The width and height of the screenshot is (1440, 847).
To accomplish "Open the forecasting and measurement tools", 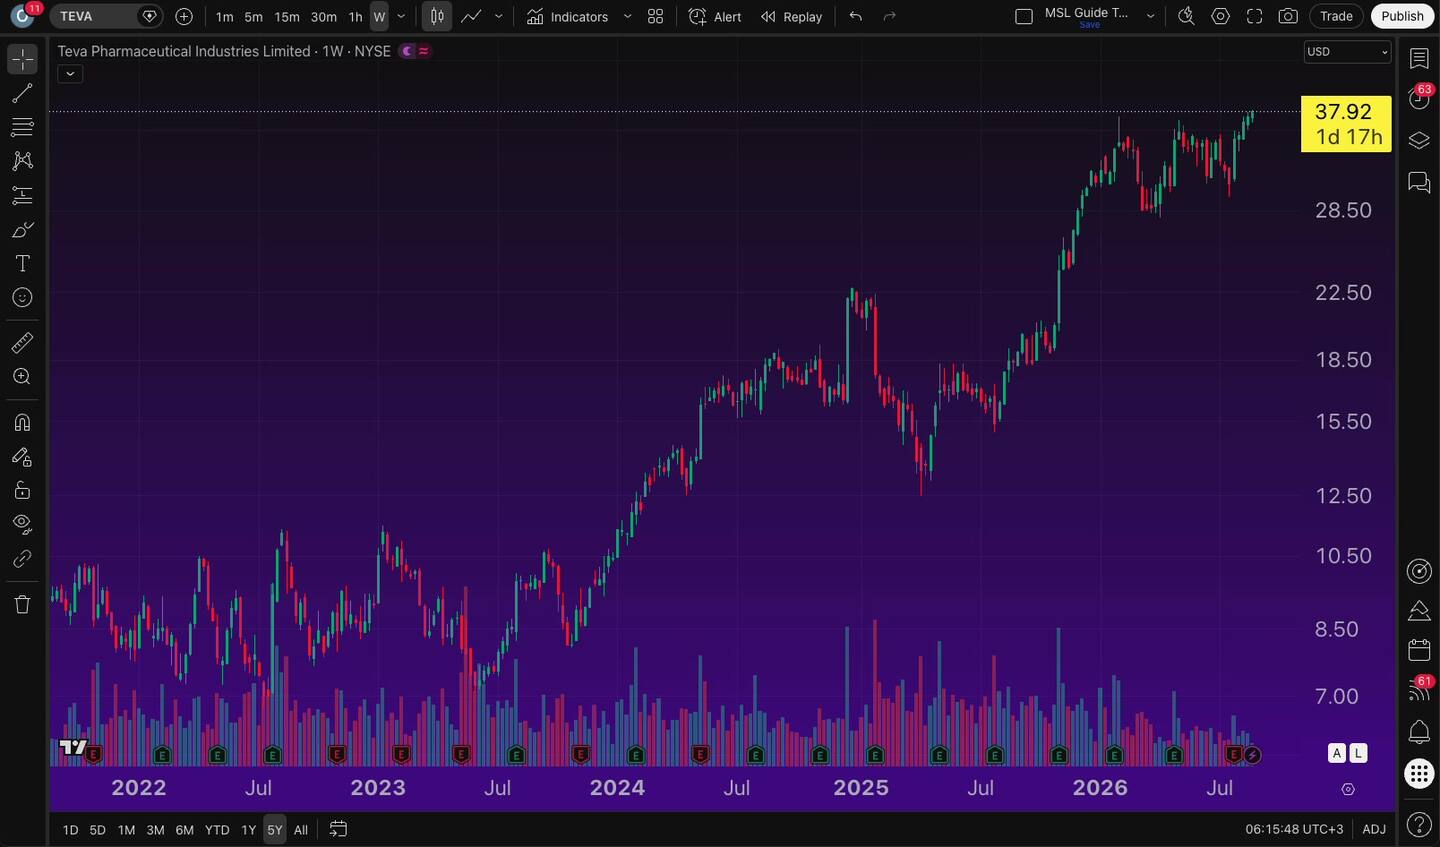I will 22,195.
